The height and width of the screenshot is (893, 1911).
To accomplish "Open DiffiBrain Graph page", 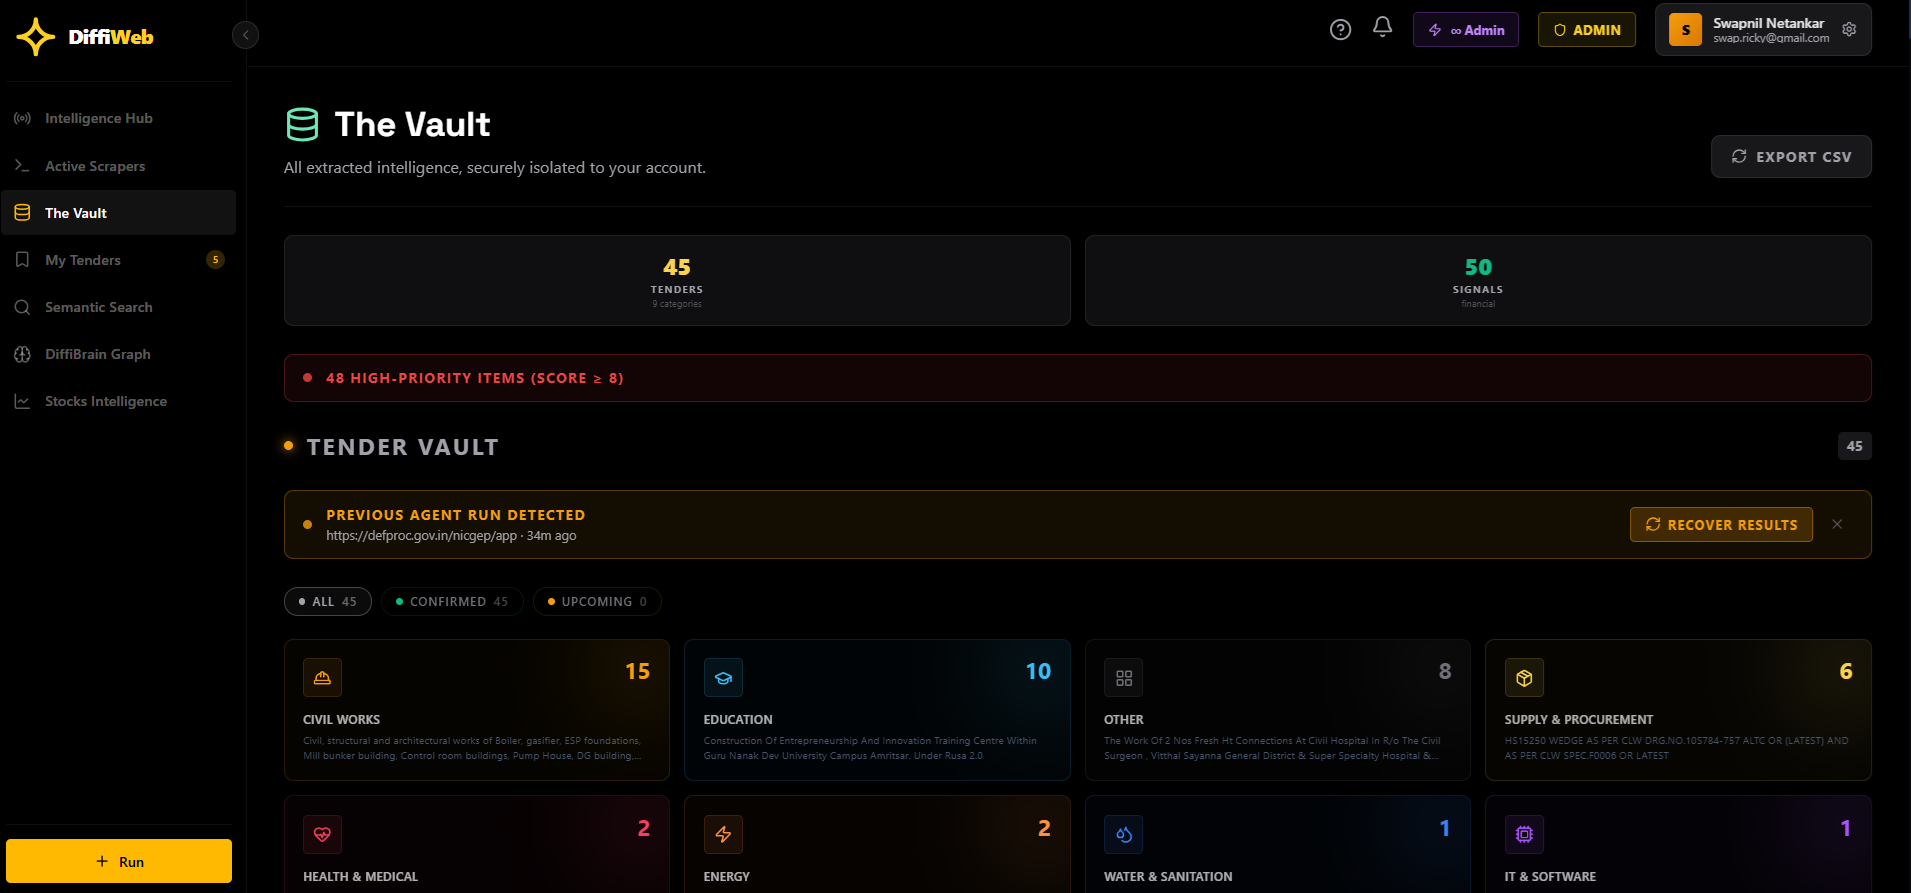I will (119, 354).
